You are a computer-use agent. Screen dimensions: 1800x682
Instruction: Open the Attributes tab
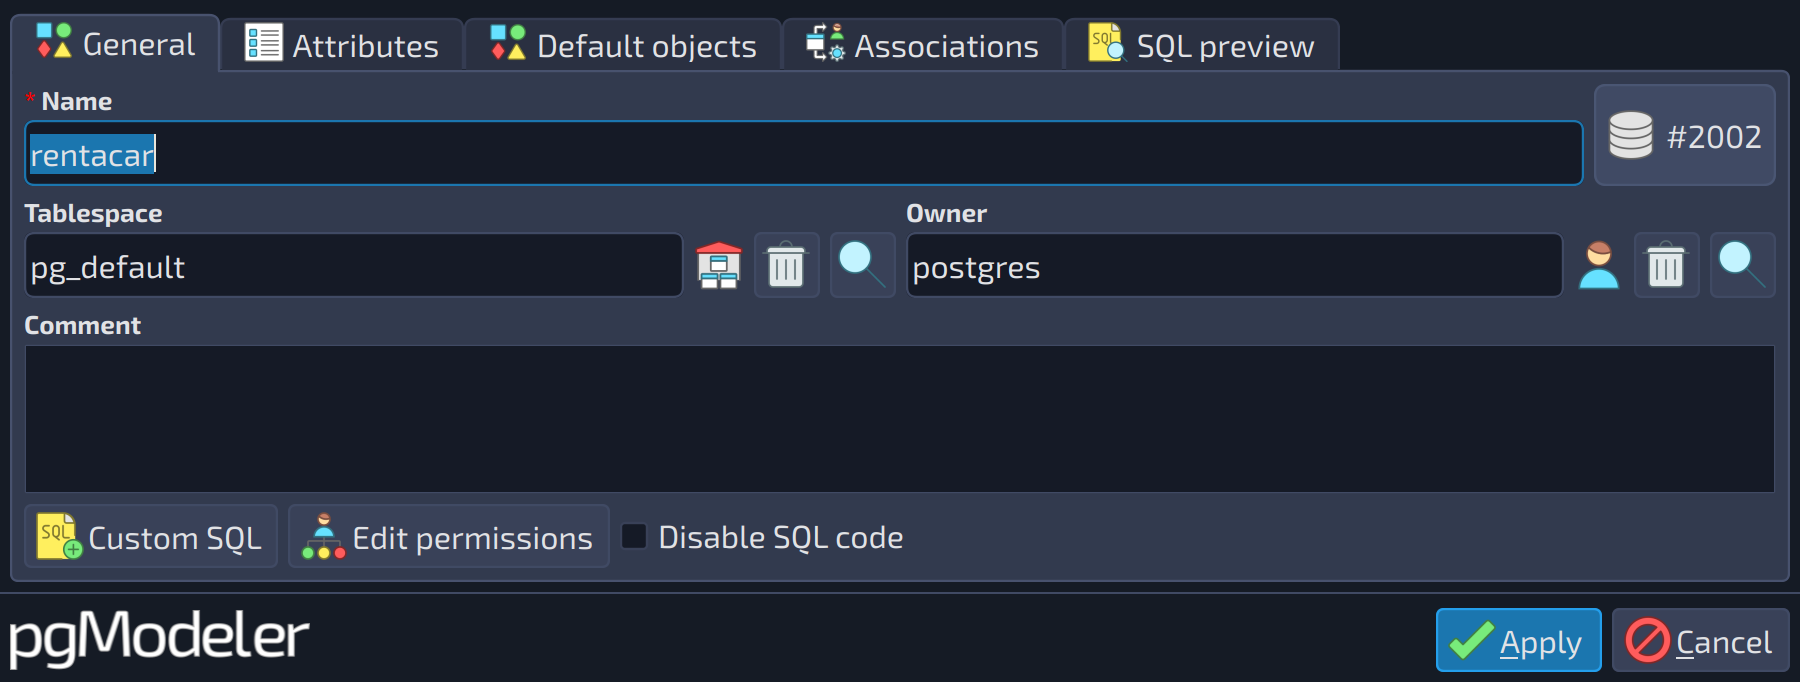coord(342,46)
